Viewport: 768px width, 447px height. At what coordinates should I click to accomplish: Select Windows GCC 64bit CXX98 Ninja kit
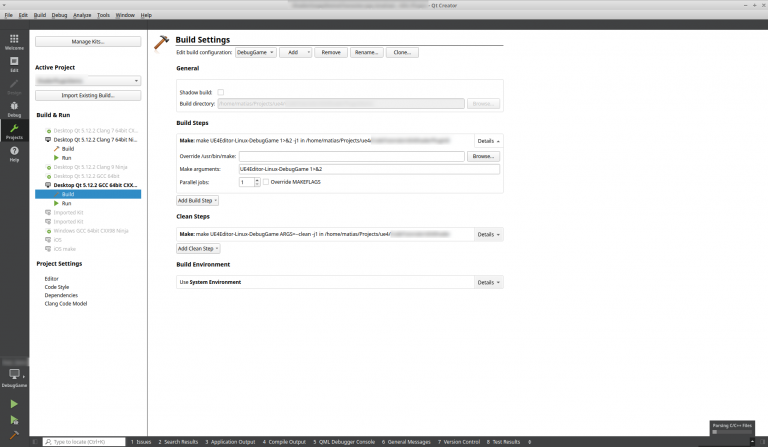click(91, 231)
